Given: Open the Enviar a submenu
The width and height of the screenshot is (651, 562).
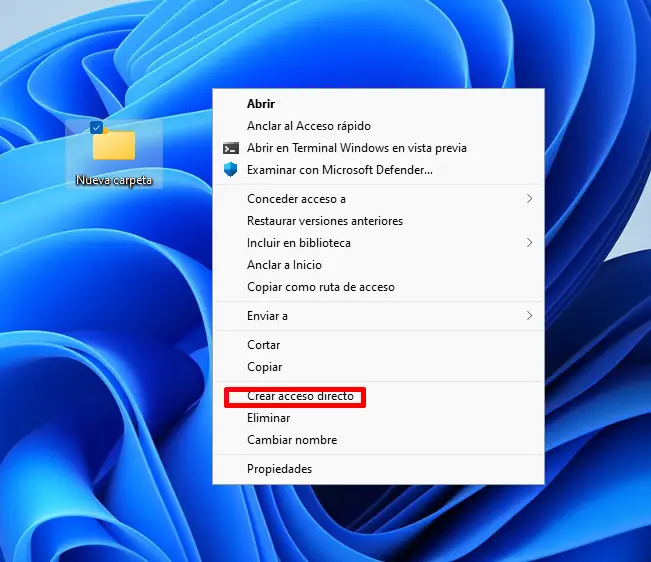Looking at the screenshot, I should (x=378, y=316).
